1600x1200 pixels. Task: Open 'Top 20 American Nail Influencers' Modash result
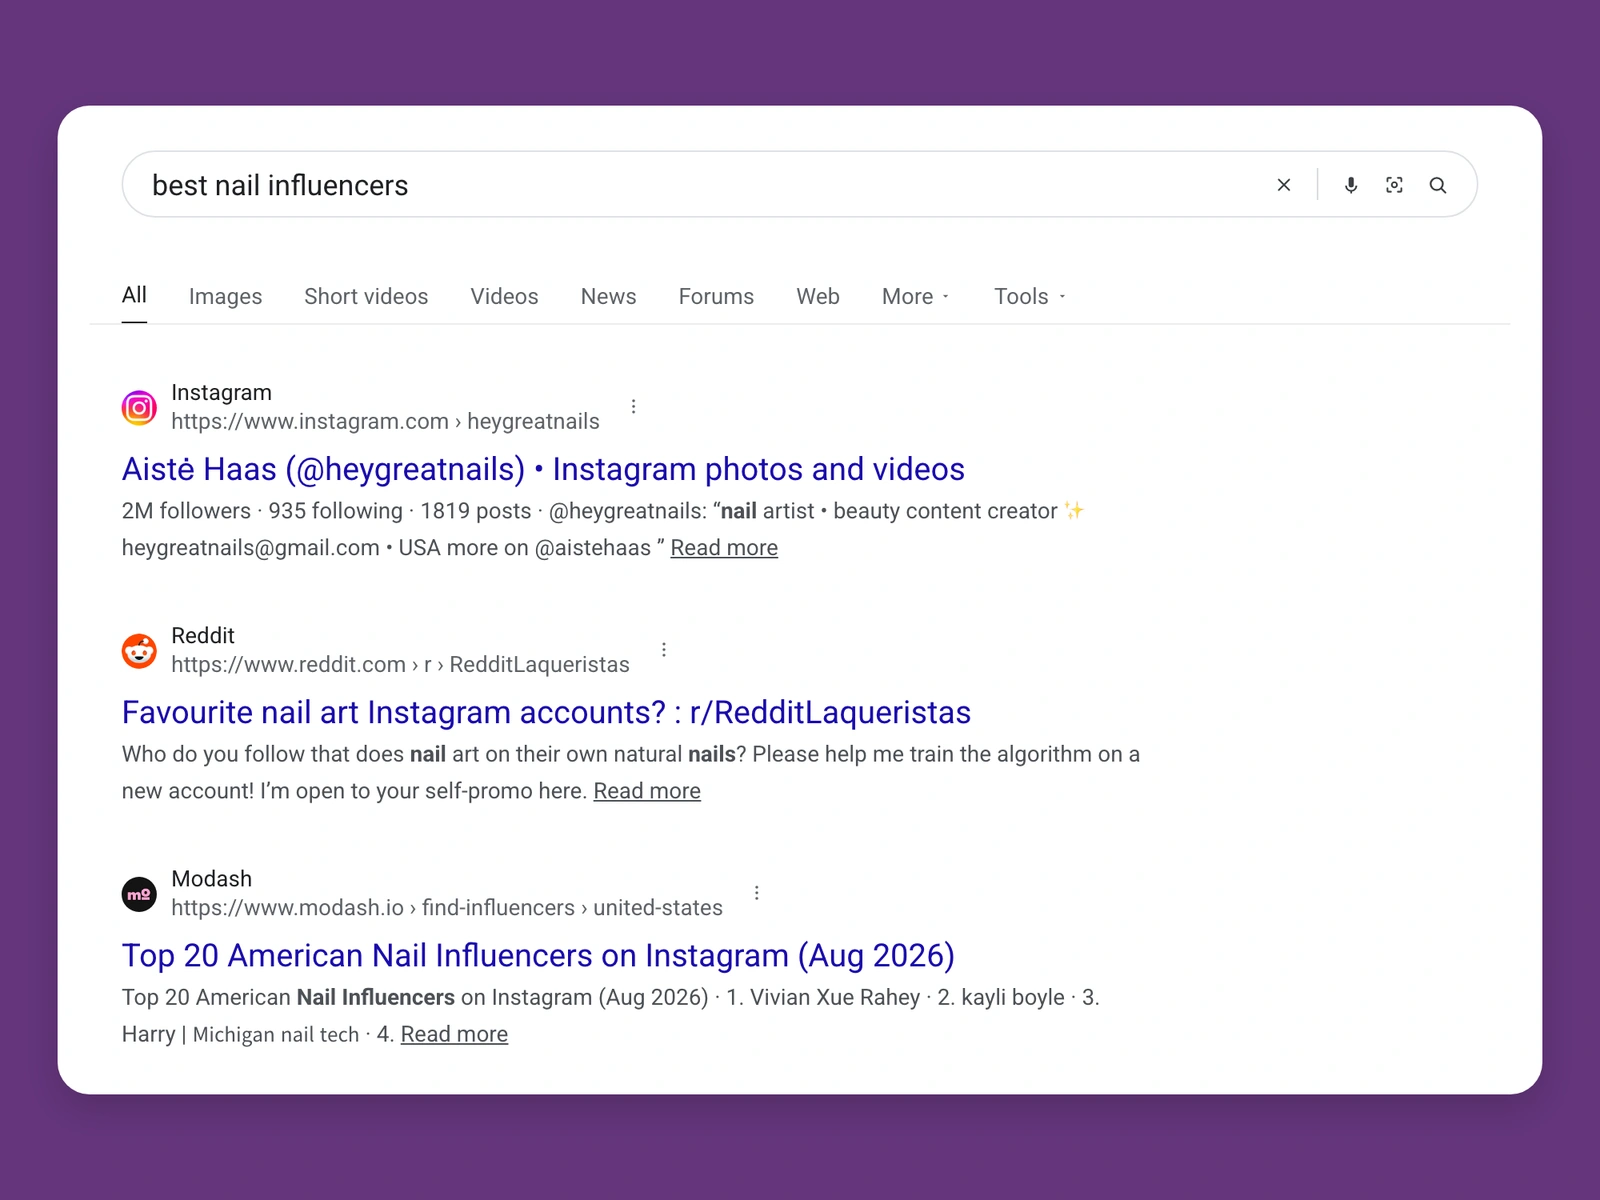538,955
